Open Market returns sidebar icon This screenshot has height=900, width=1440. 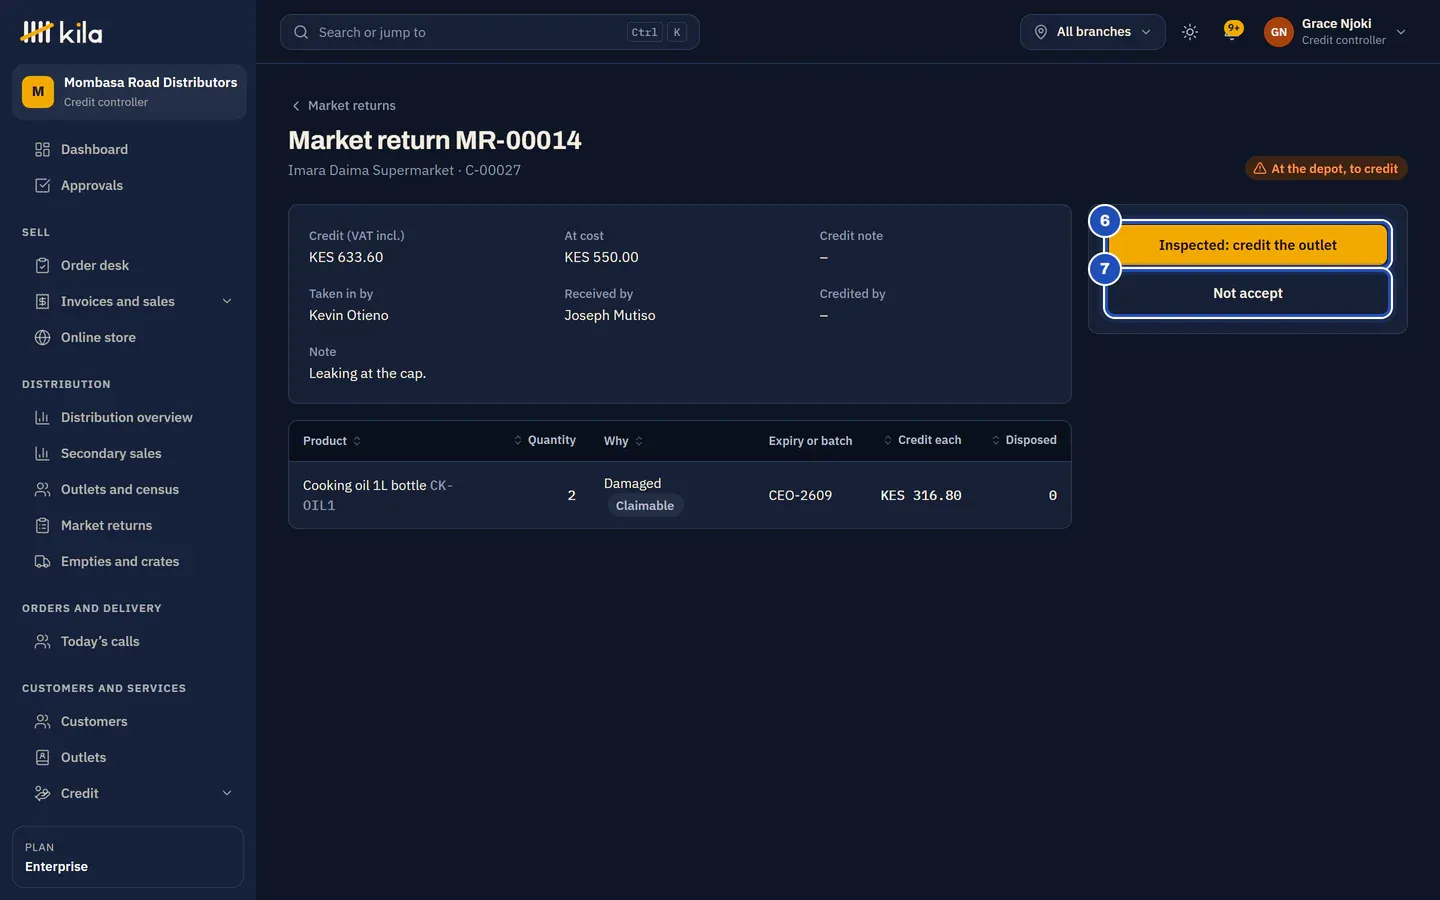click(x=42, y=526)
